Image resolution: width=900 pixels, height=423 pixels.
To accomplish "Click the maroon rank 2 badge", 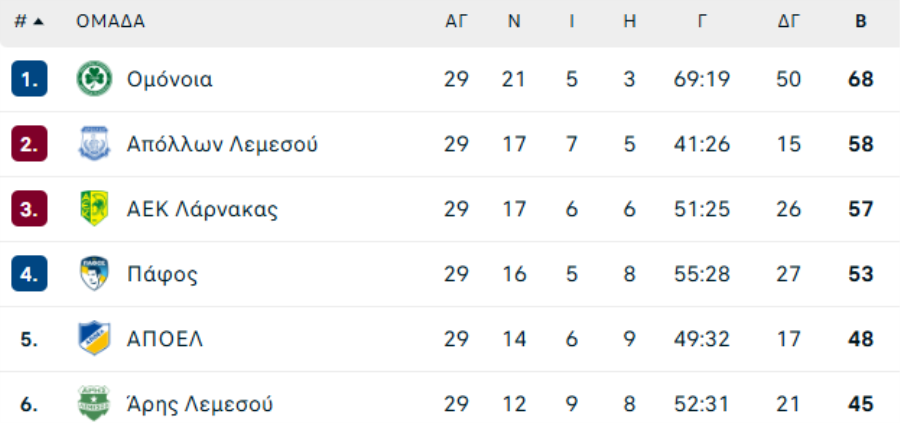I will pos(29,144).
